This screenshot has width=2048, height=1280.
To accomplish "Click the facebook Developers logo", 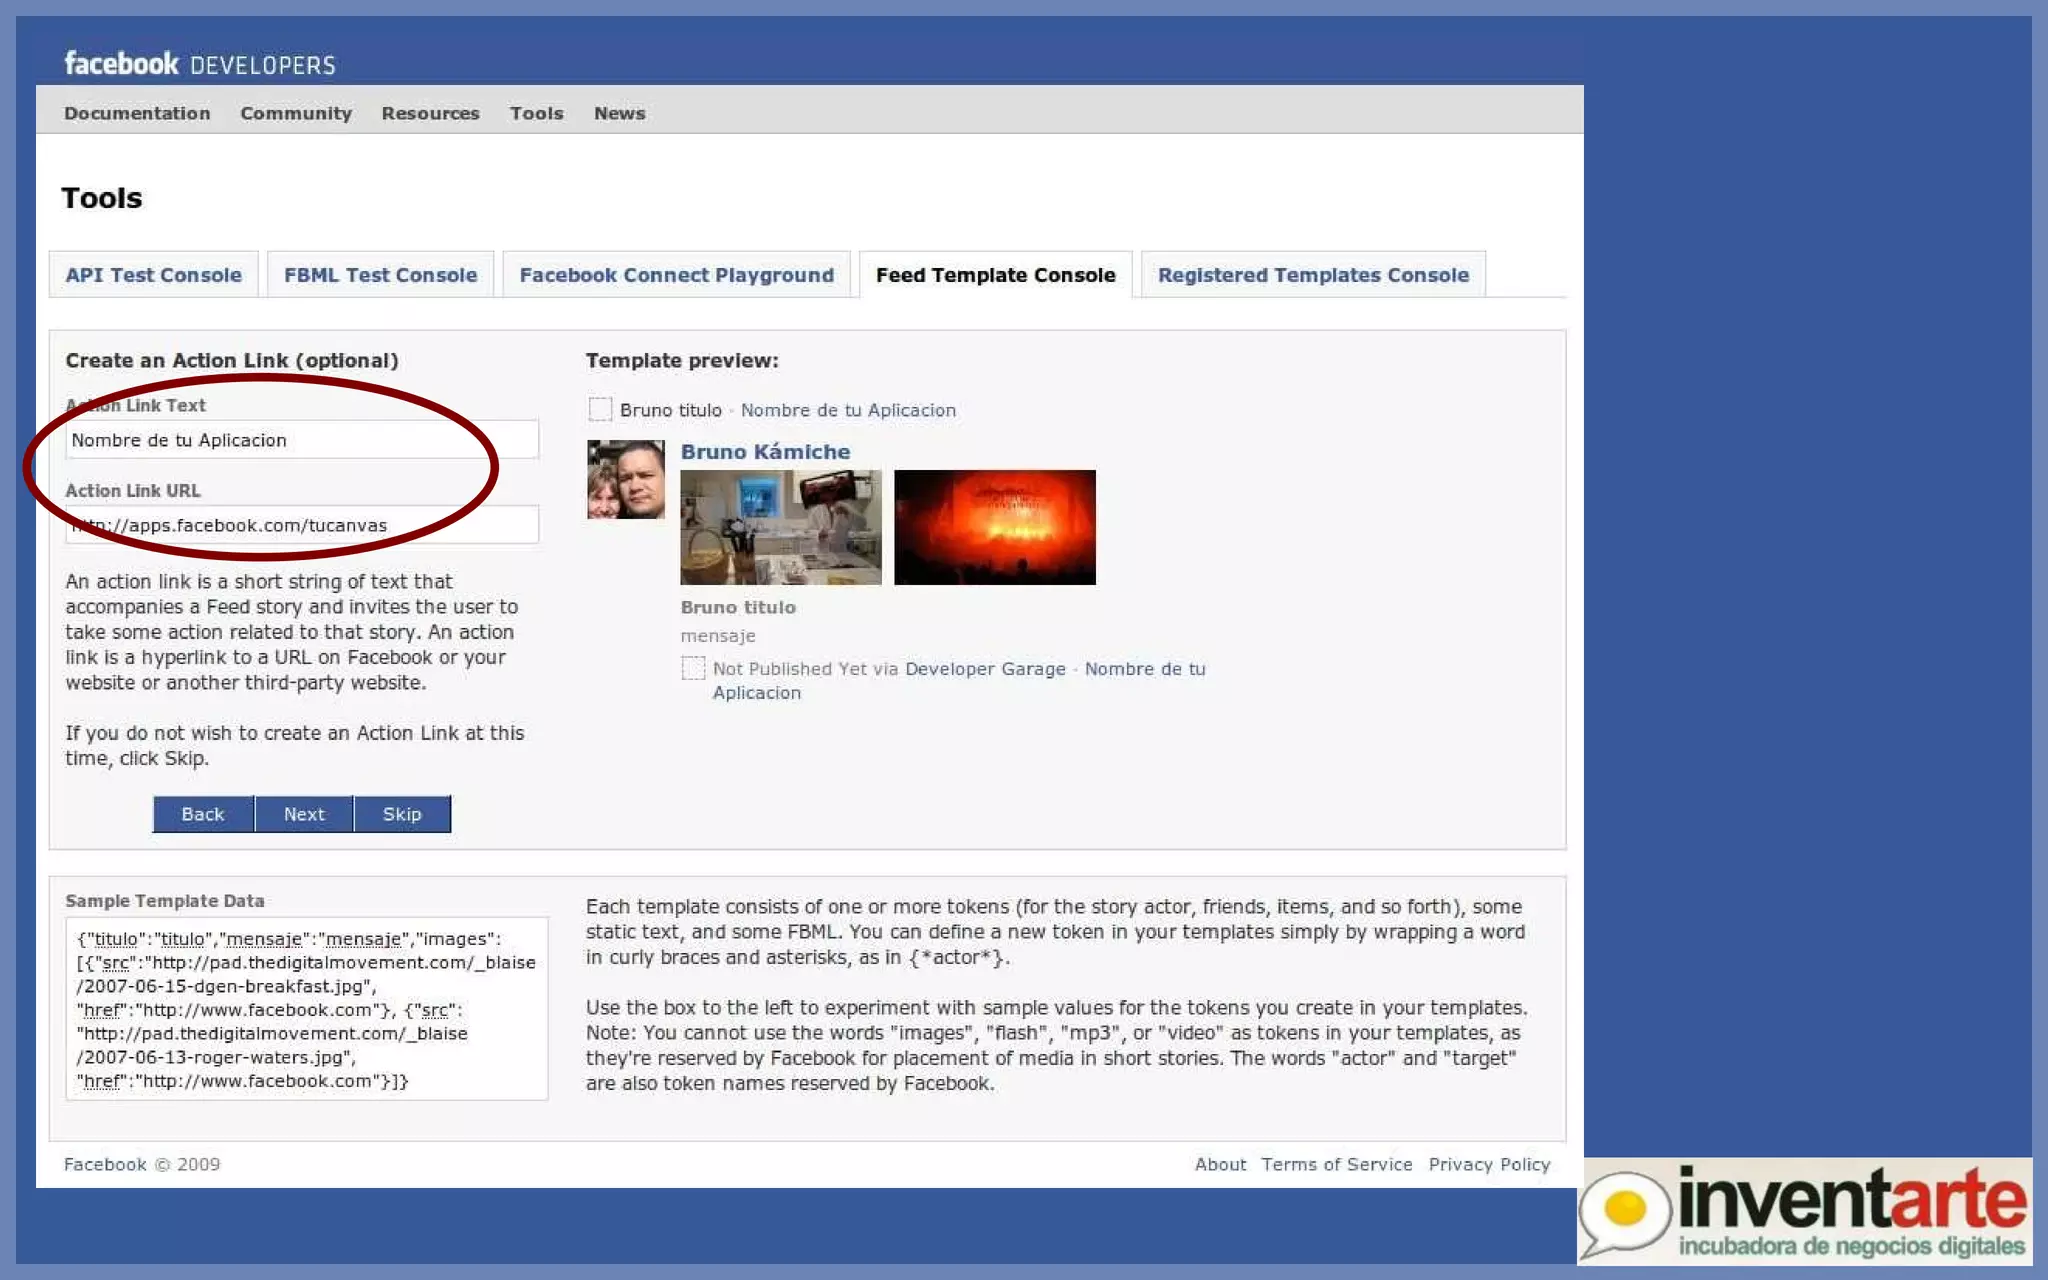I will tap(199, 64).
